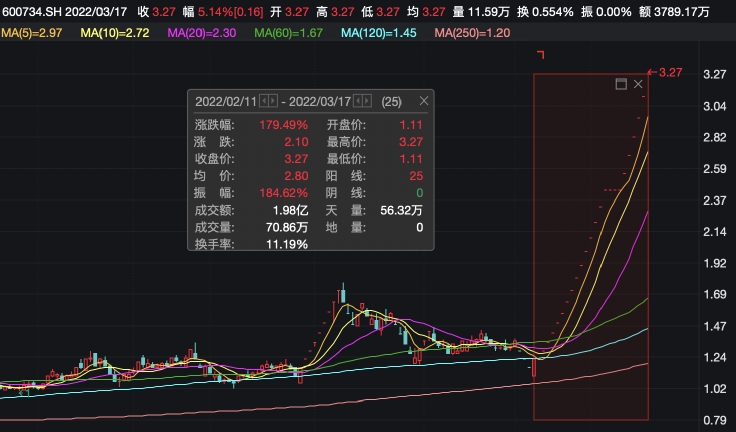Close the red selection range box
This screenshot has height=432, width=736.
point(638,84)
